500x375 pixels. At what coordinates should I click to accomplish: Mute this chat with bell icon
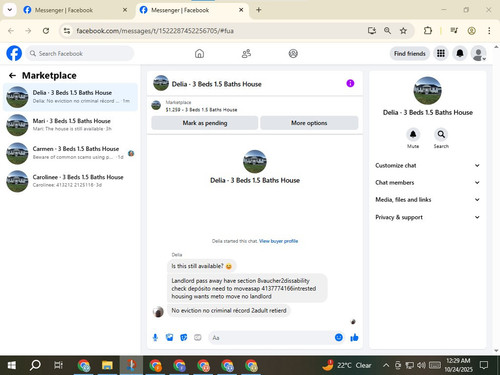[x=413, y=134]
